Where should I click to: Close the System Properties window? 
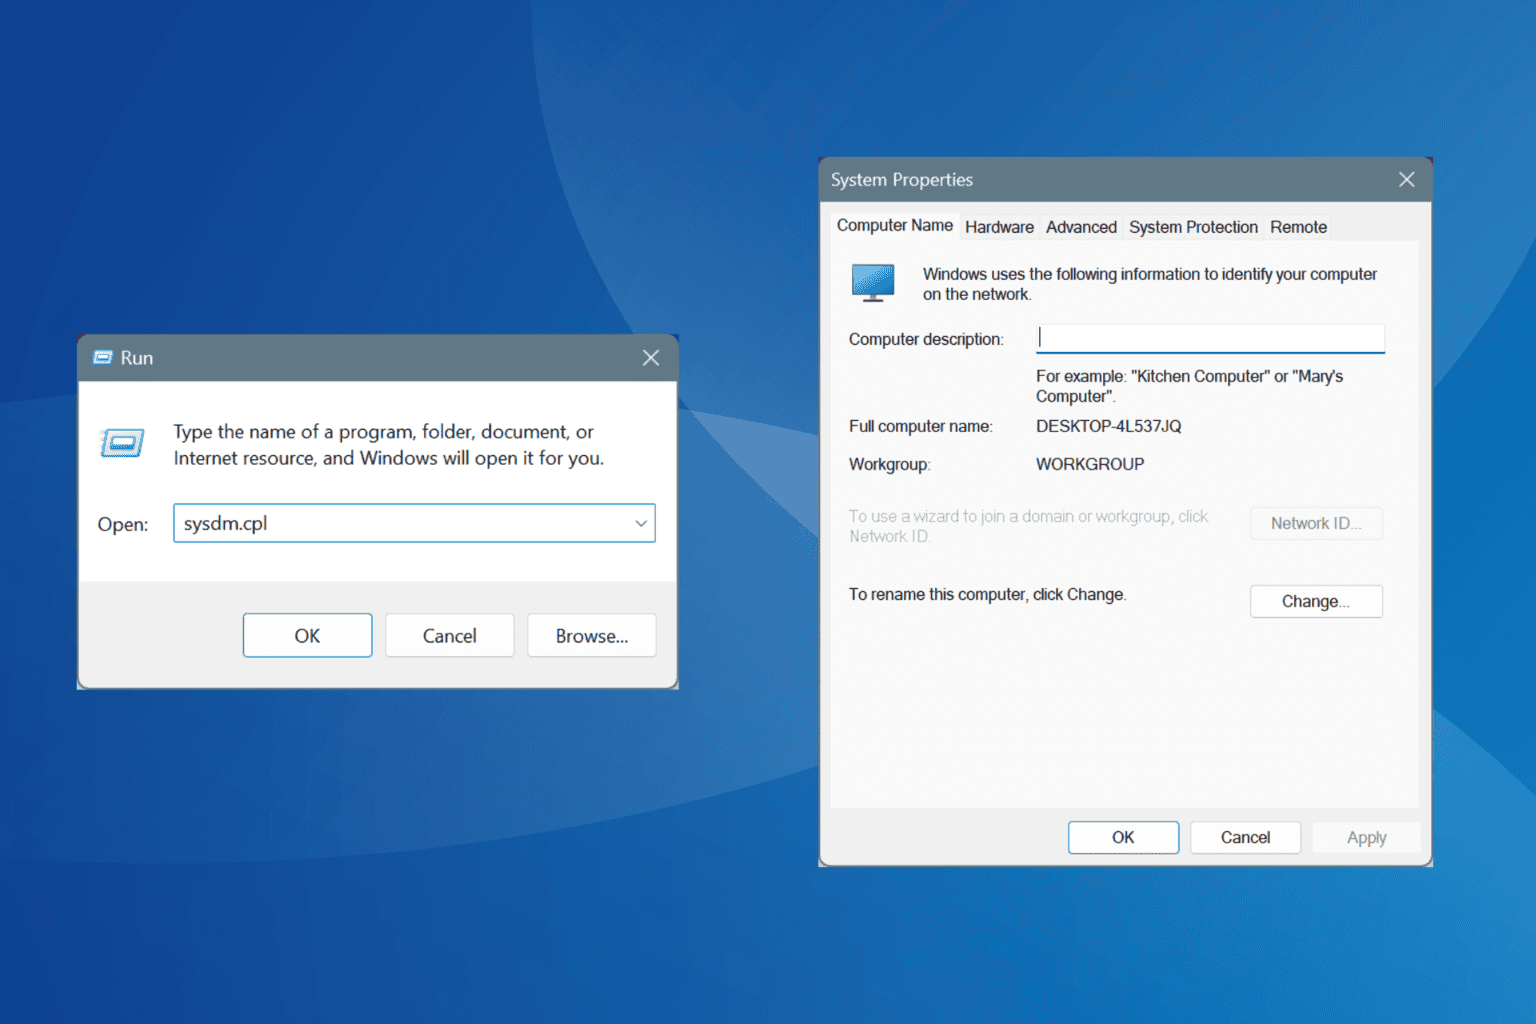[1407, 180]
